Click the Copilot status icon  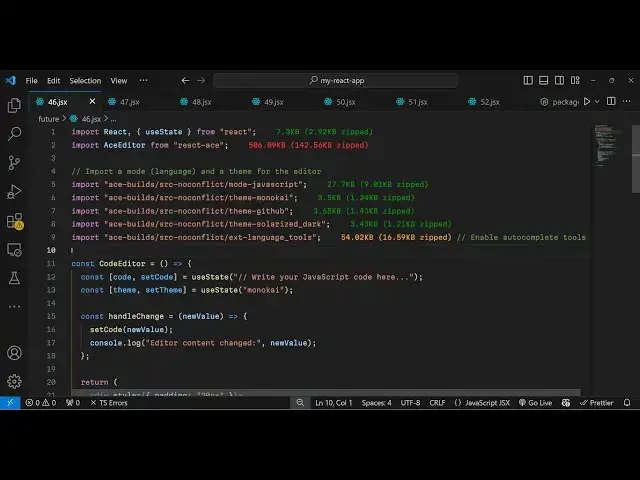pyautogui.click(x=566, y=403)
